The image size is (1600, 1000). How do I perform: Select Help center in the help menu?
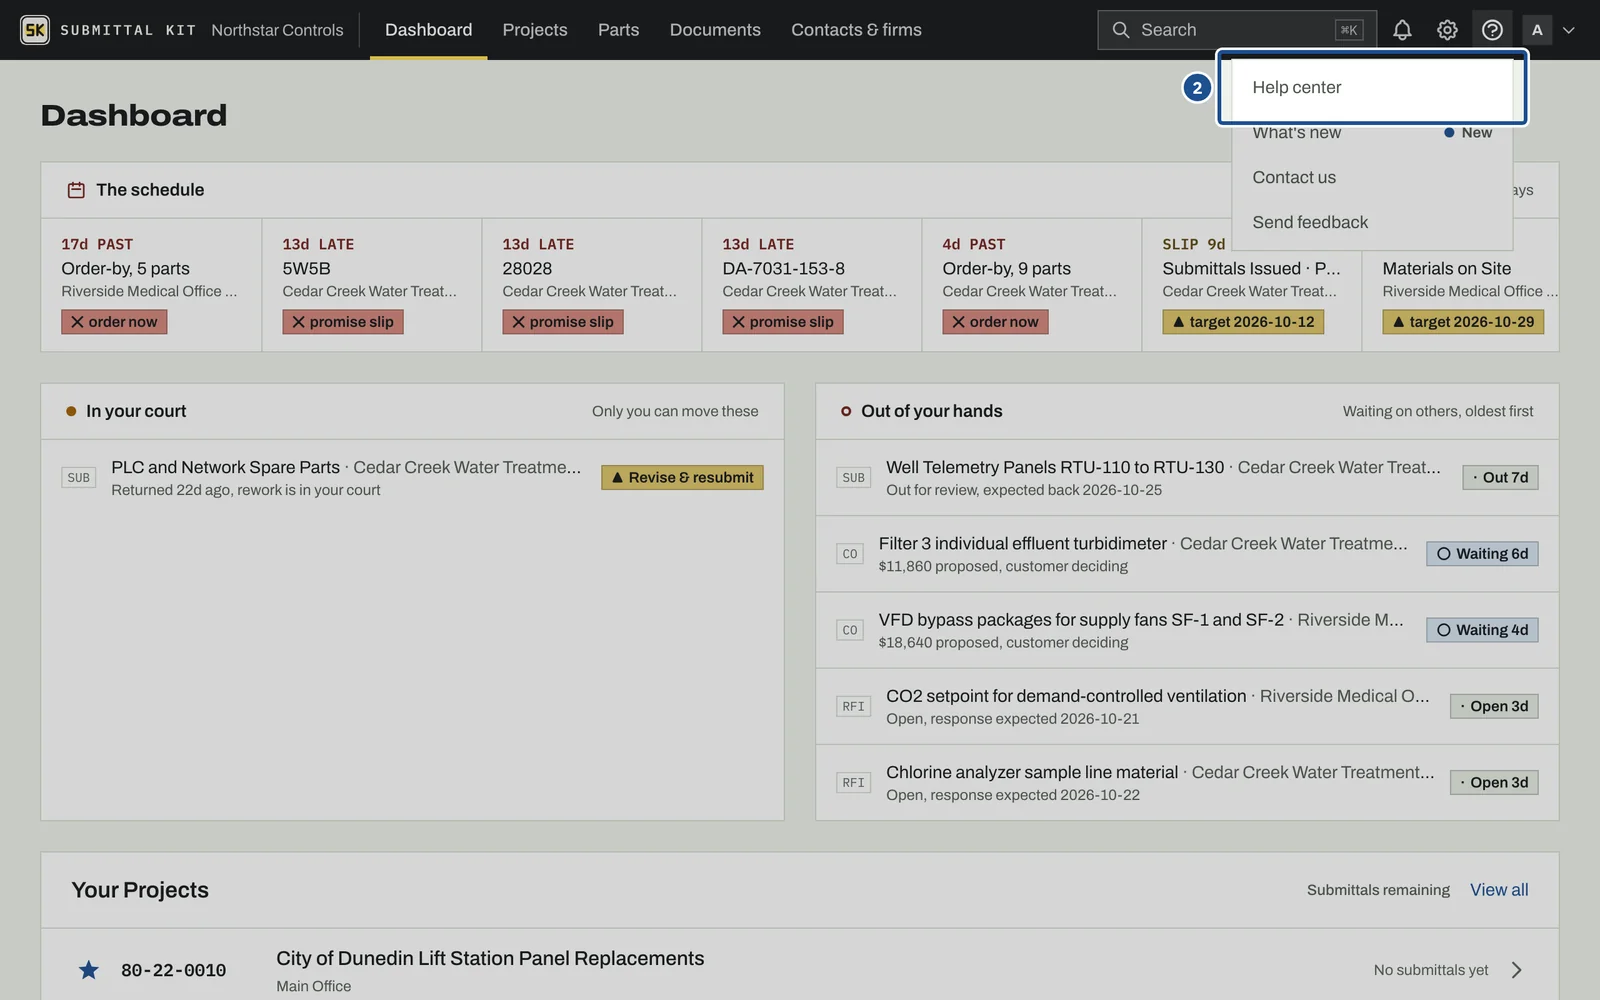(1372, 87)
